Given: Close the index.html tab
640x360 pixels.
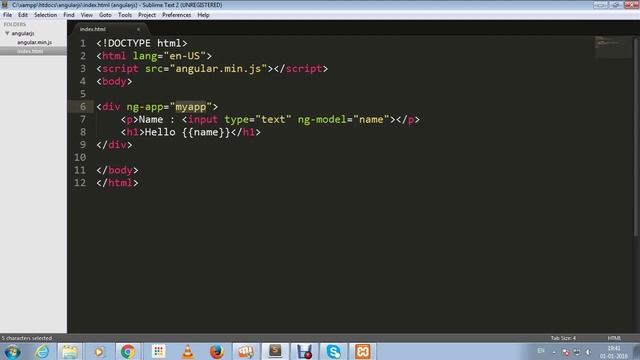Looking at the screenshot, I should [x=138, y=29].
